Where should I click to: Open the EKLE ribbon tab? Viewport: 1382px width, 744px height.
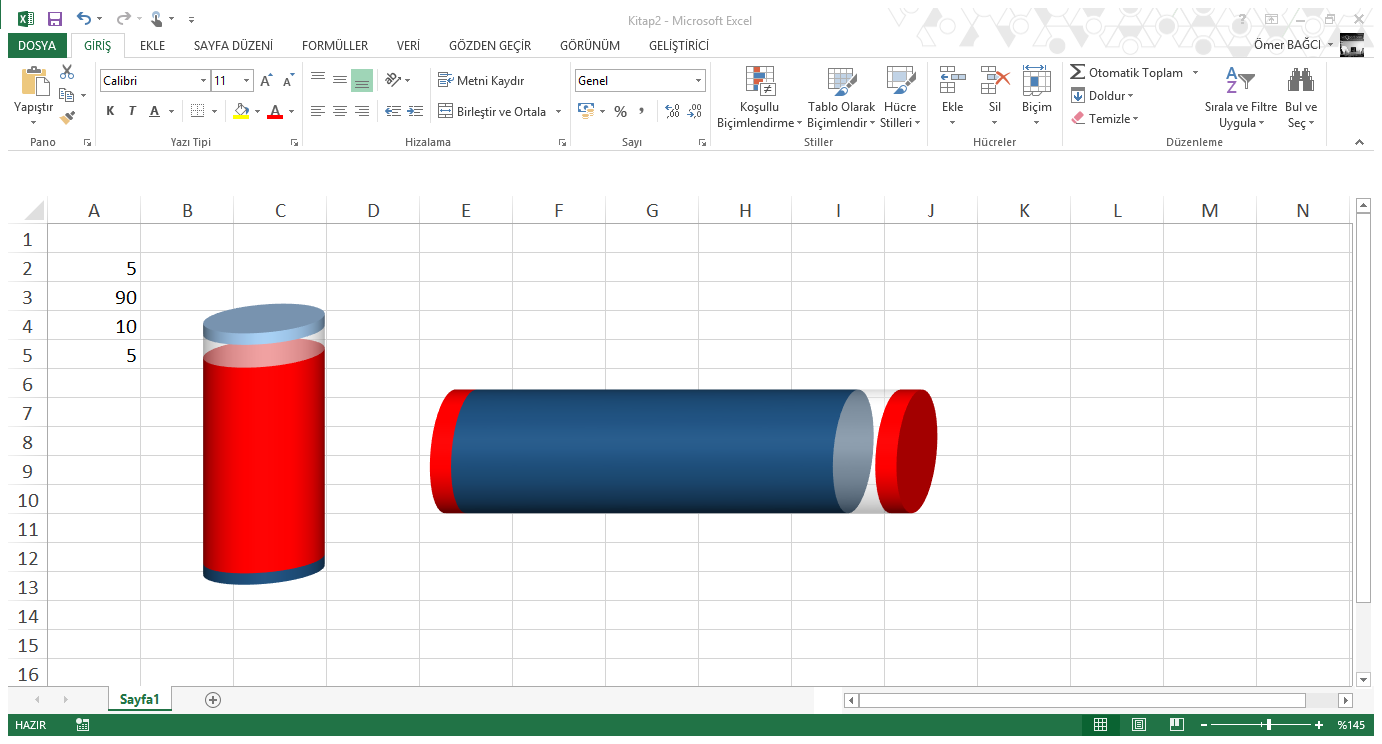152,46
